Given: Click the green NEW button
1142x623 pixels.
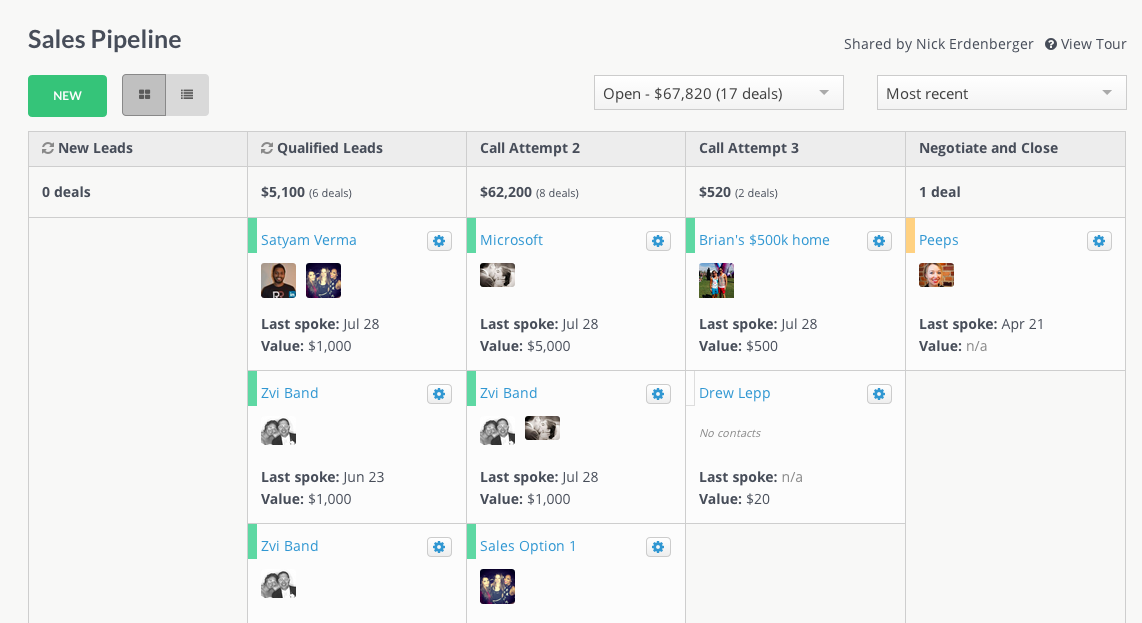Looking at the screenshot, I should [x=67, y=96].
